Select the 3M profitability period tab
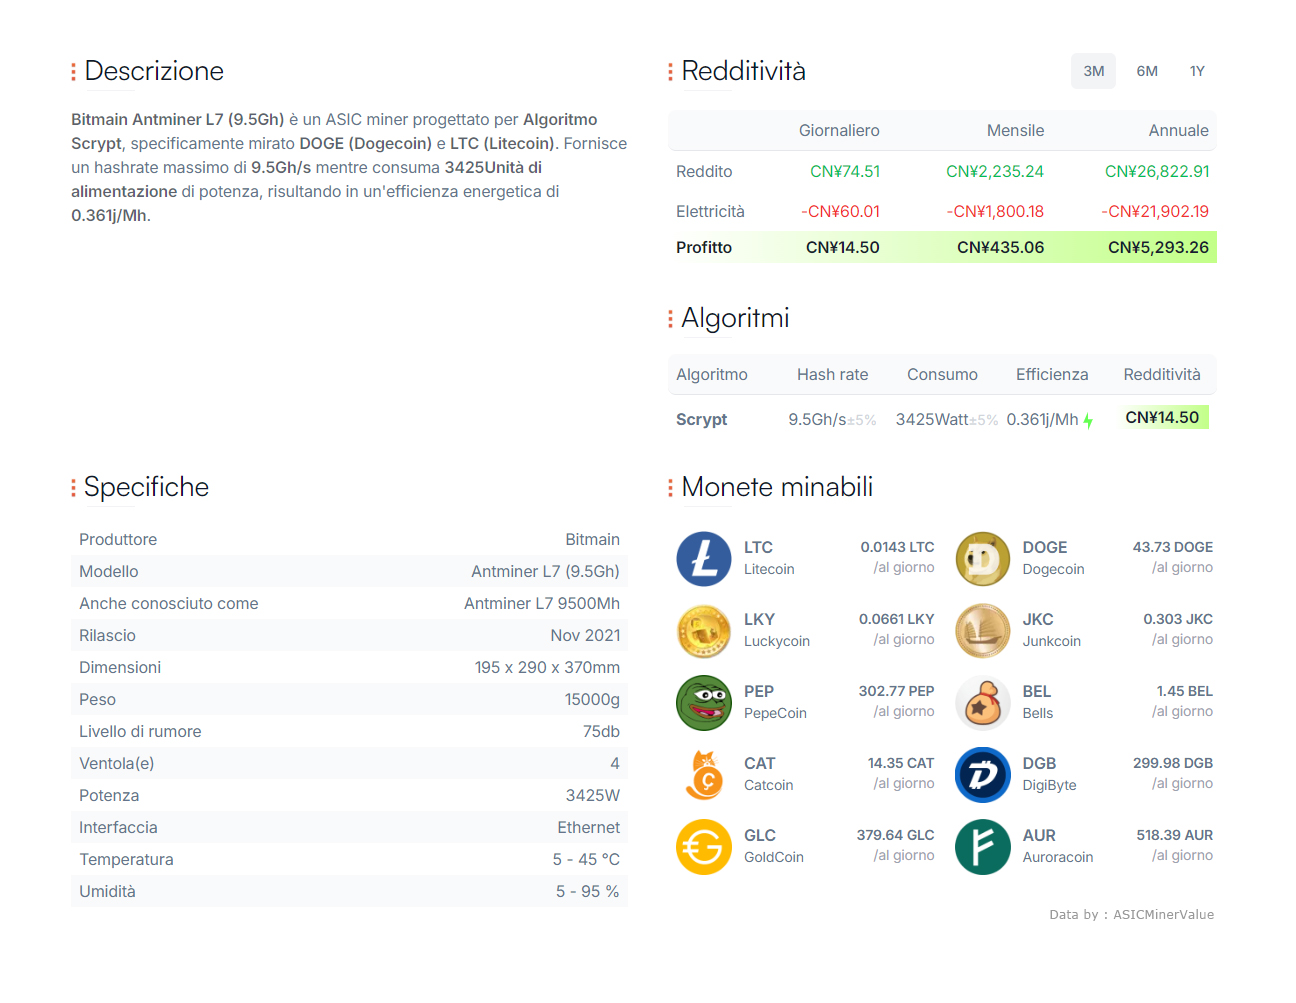Viewport: 1296px width, 1003px height. click(x=1094, y=71)
